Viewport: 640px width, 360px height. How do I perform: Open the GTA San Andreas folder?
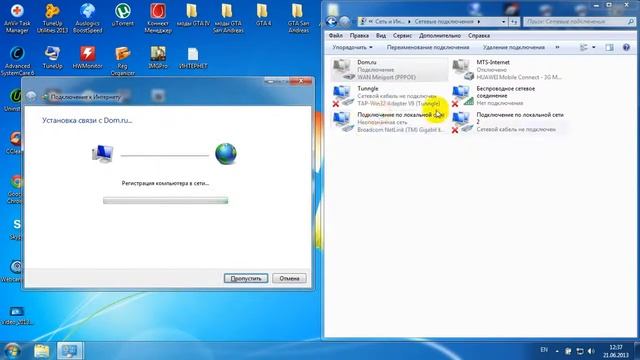[298, 19]
